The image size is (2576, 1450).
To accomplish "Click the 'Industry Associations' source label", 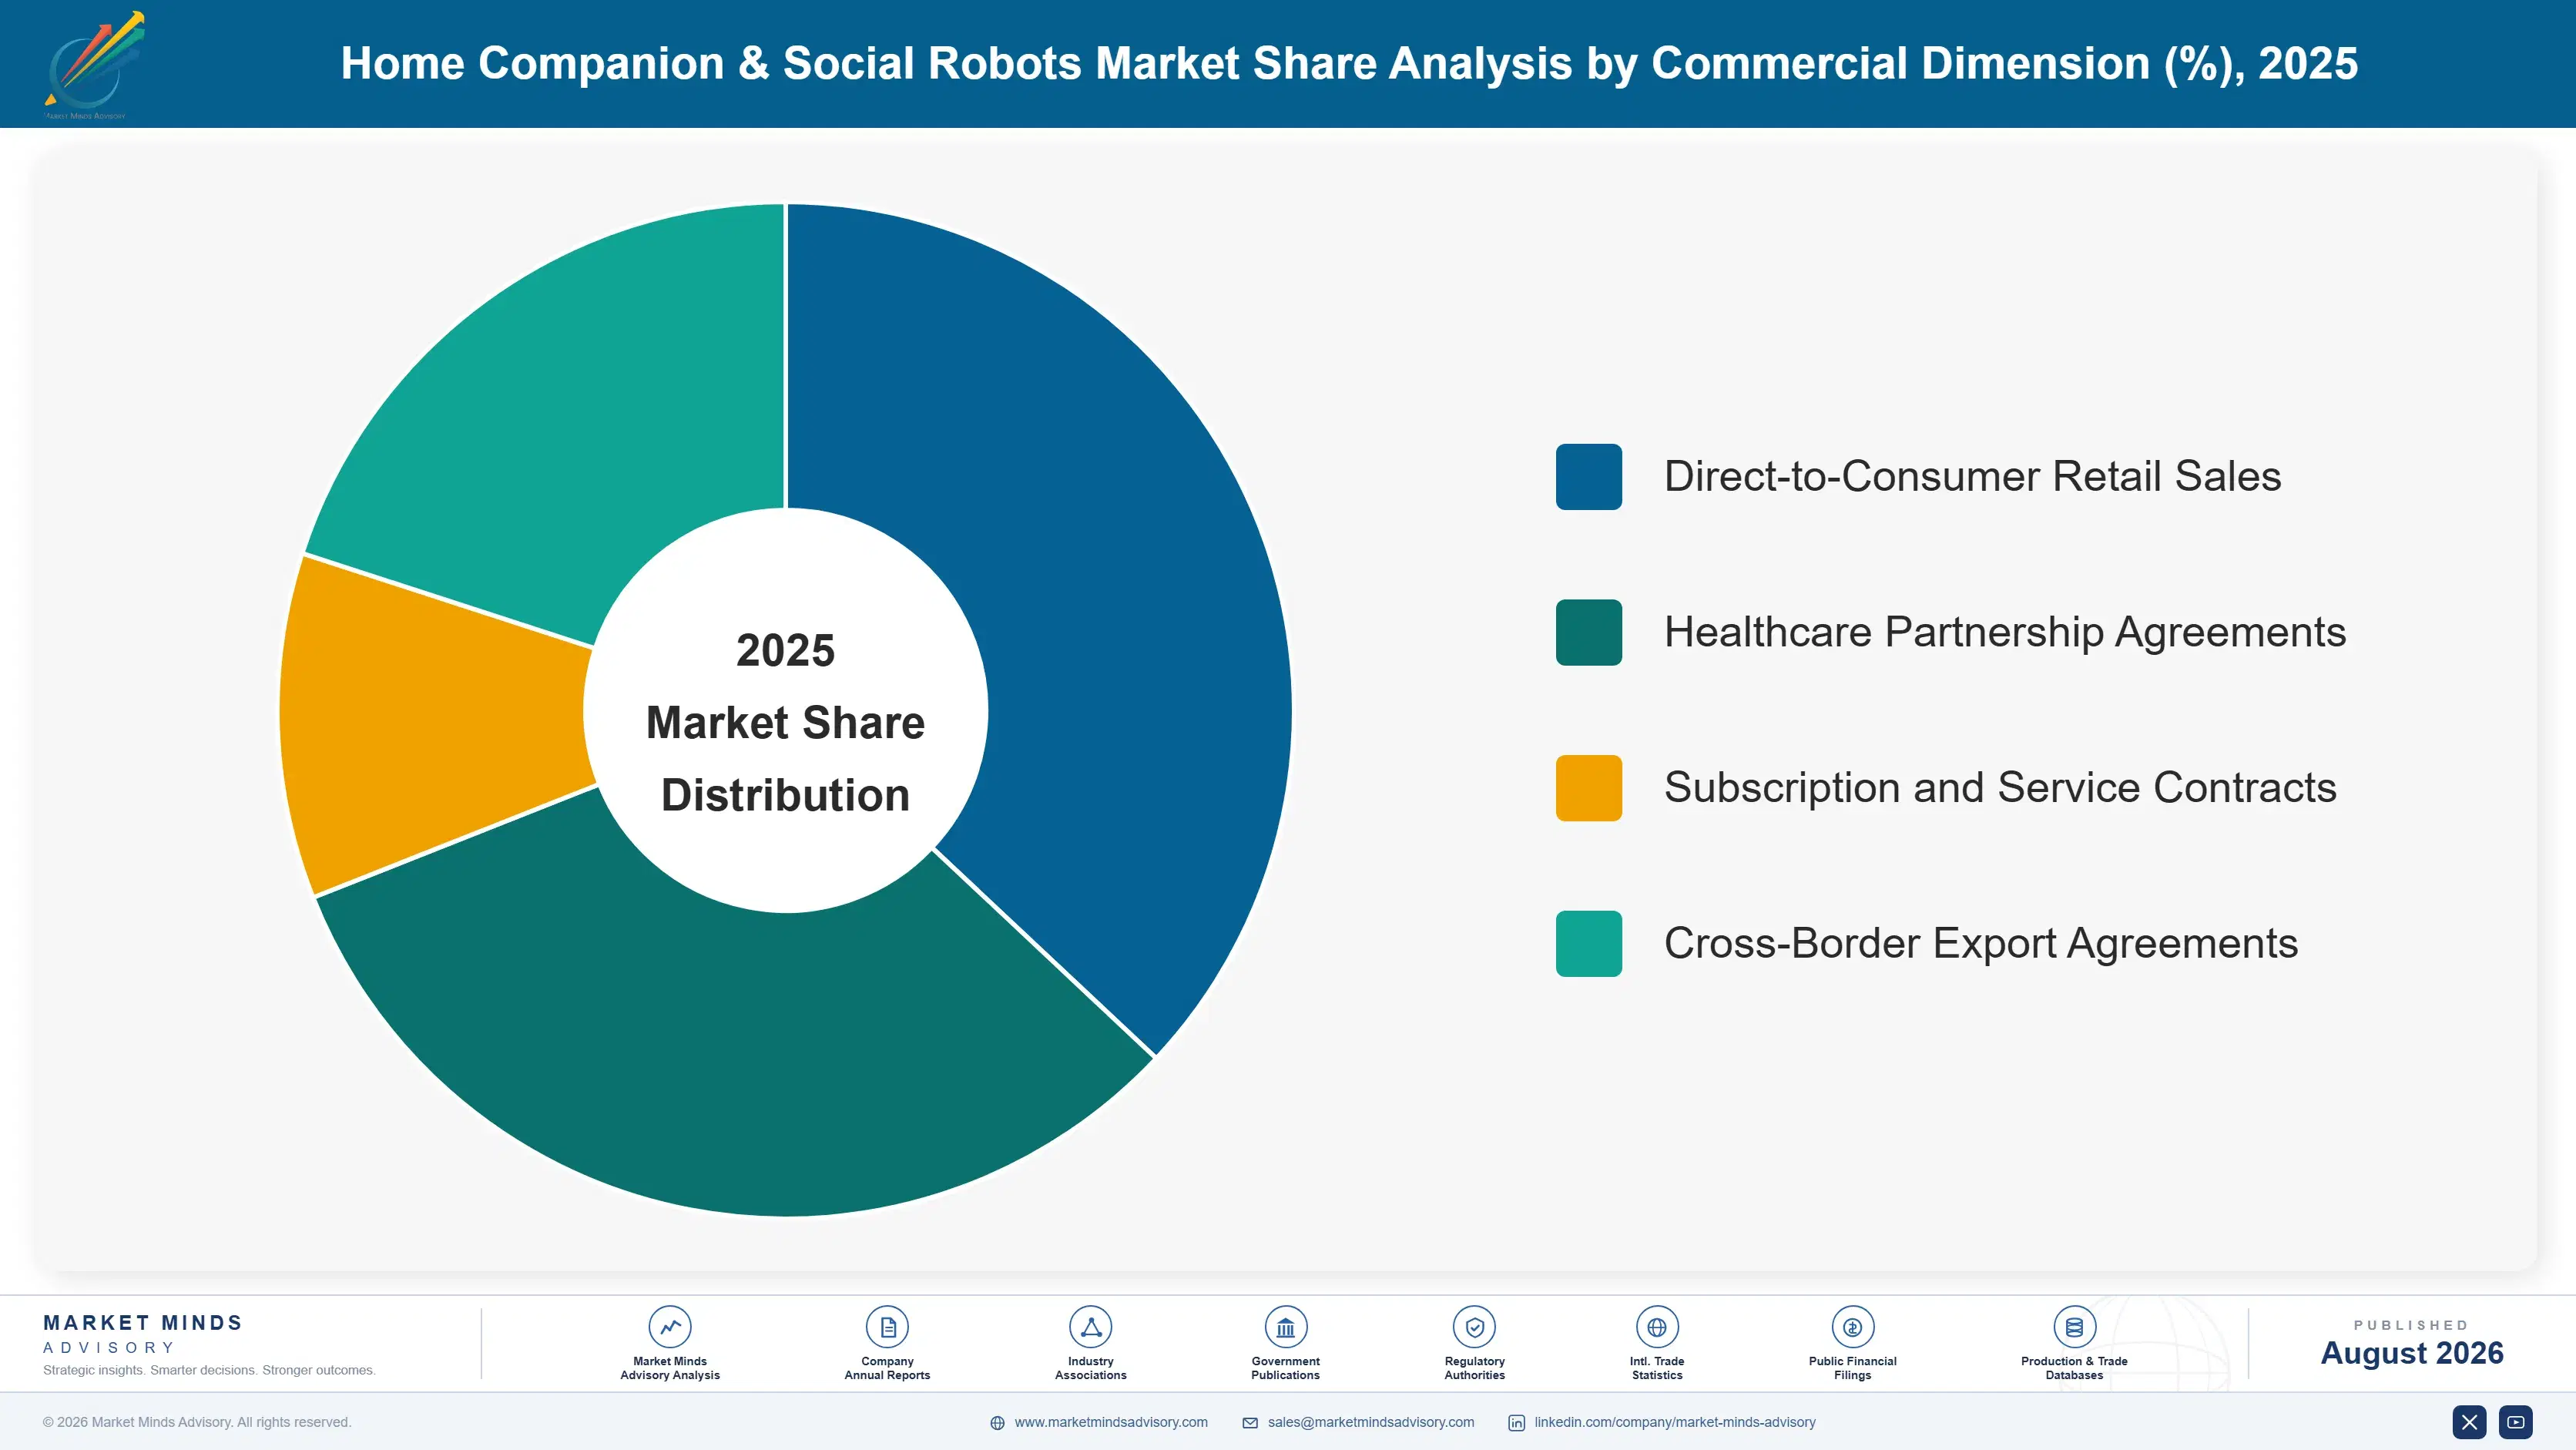I will coord(1090,1368).
